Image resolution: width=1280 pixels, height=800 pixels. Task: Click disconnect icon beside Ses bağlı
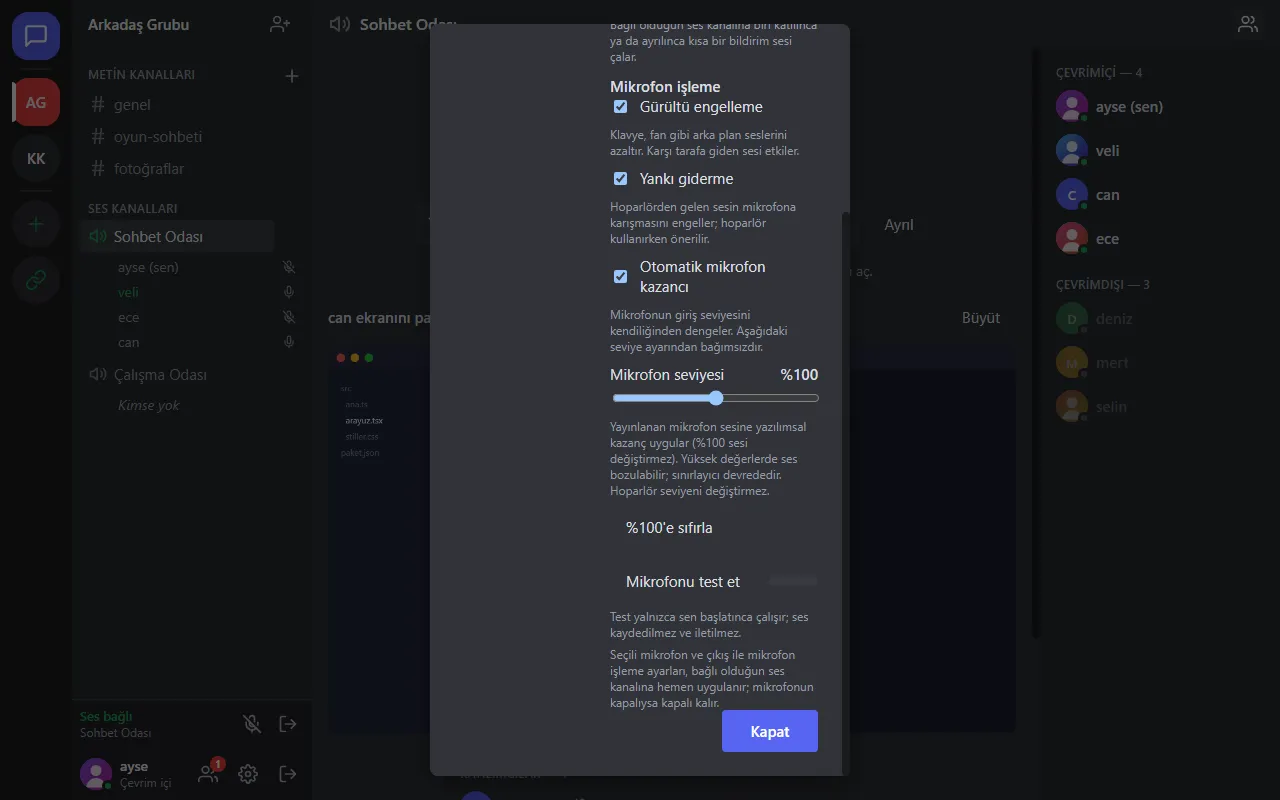pyautogui.click(x=288, y=723)
